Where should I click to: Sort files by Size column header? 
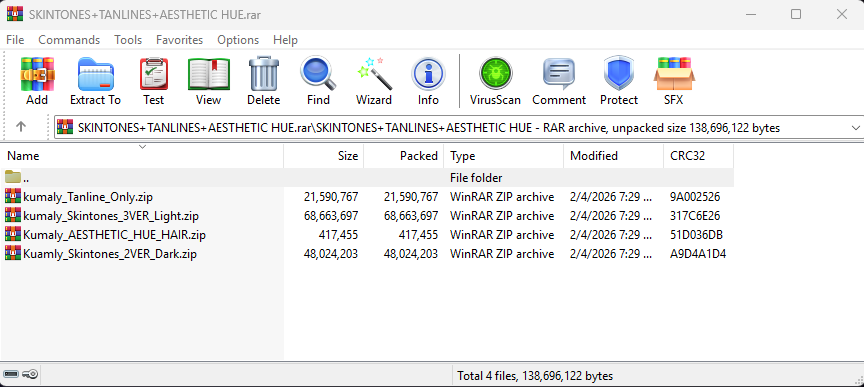pyautogui.click(x=323, y=156)
